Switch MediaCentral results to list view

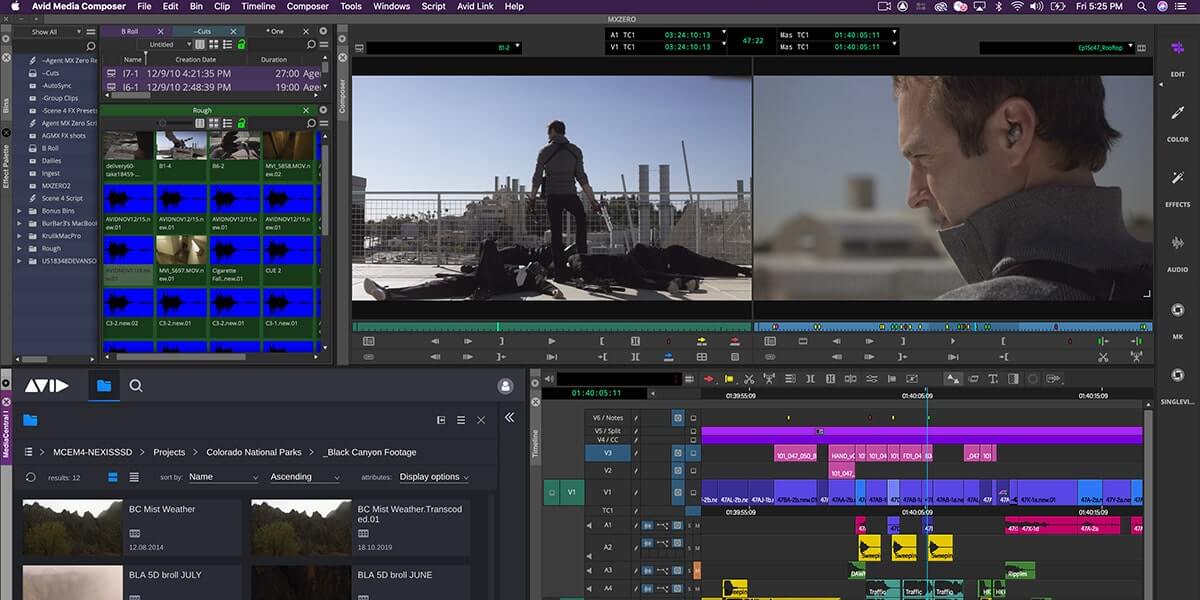coord(134,477)
